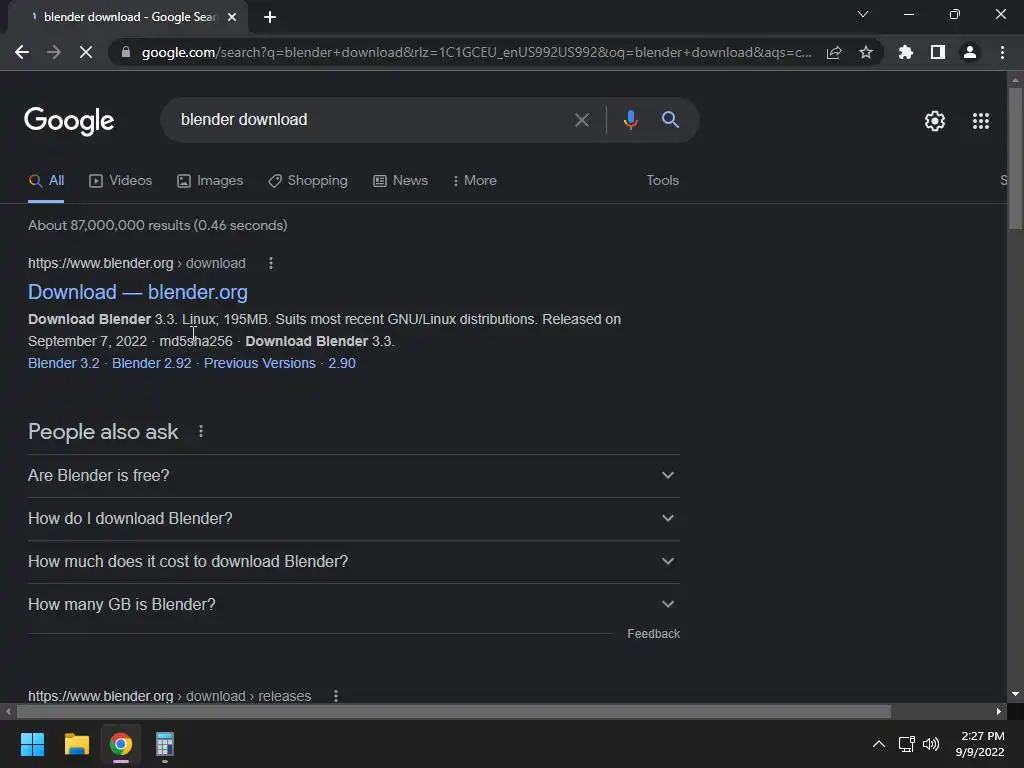This screenshot has width=1024, height=768.
Task: Click the site lock icon in address bar
Action: 126,52
